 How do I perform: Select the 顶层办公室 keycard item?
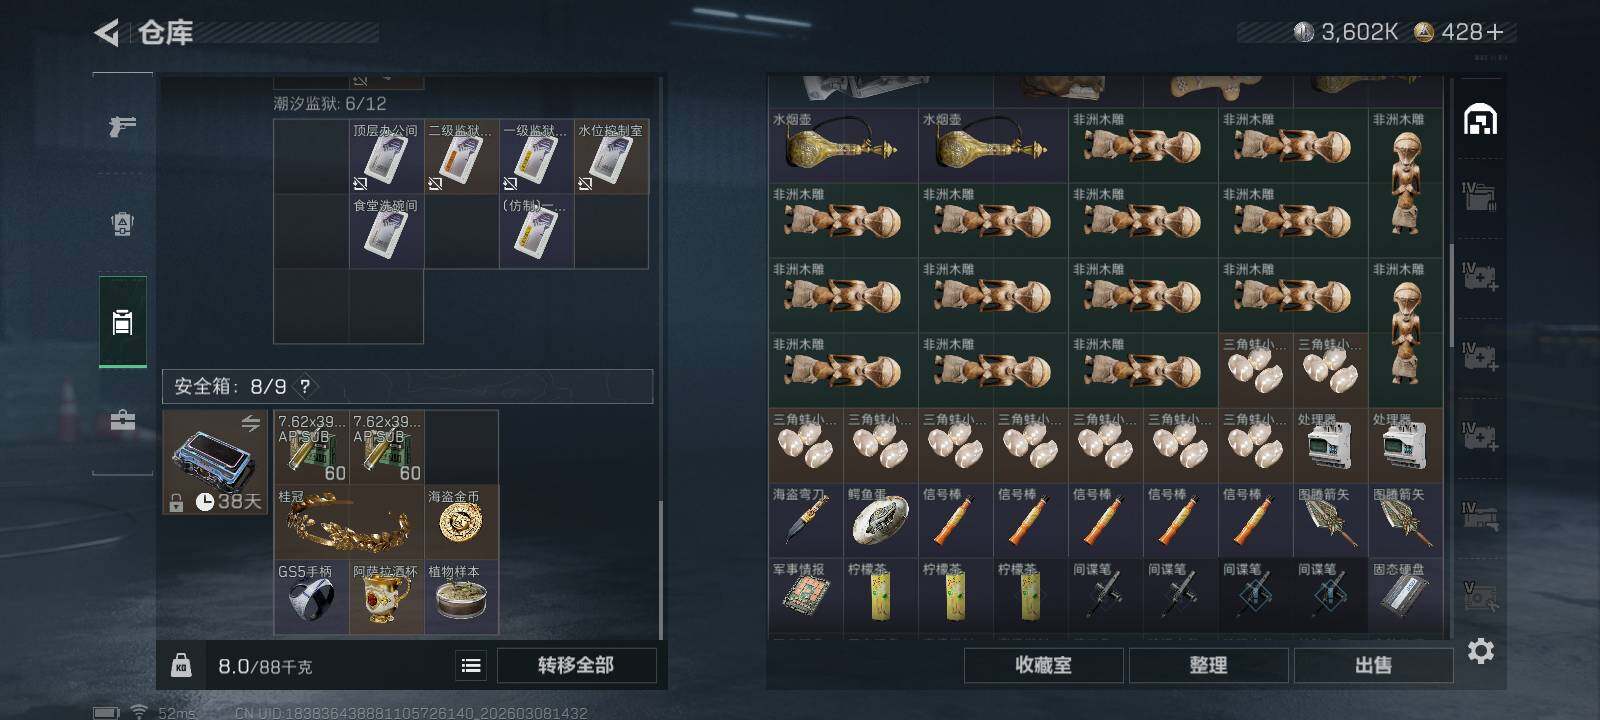[386, 157]
